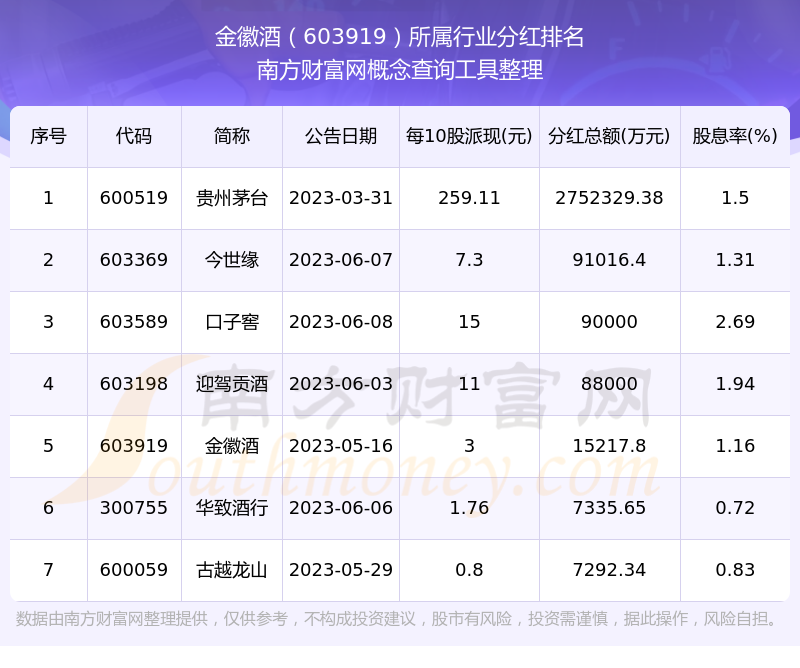Select stock code 600519
This screenshot has width=800, height=668.
coord(134,198)
